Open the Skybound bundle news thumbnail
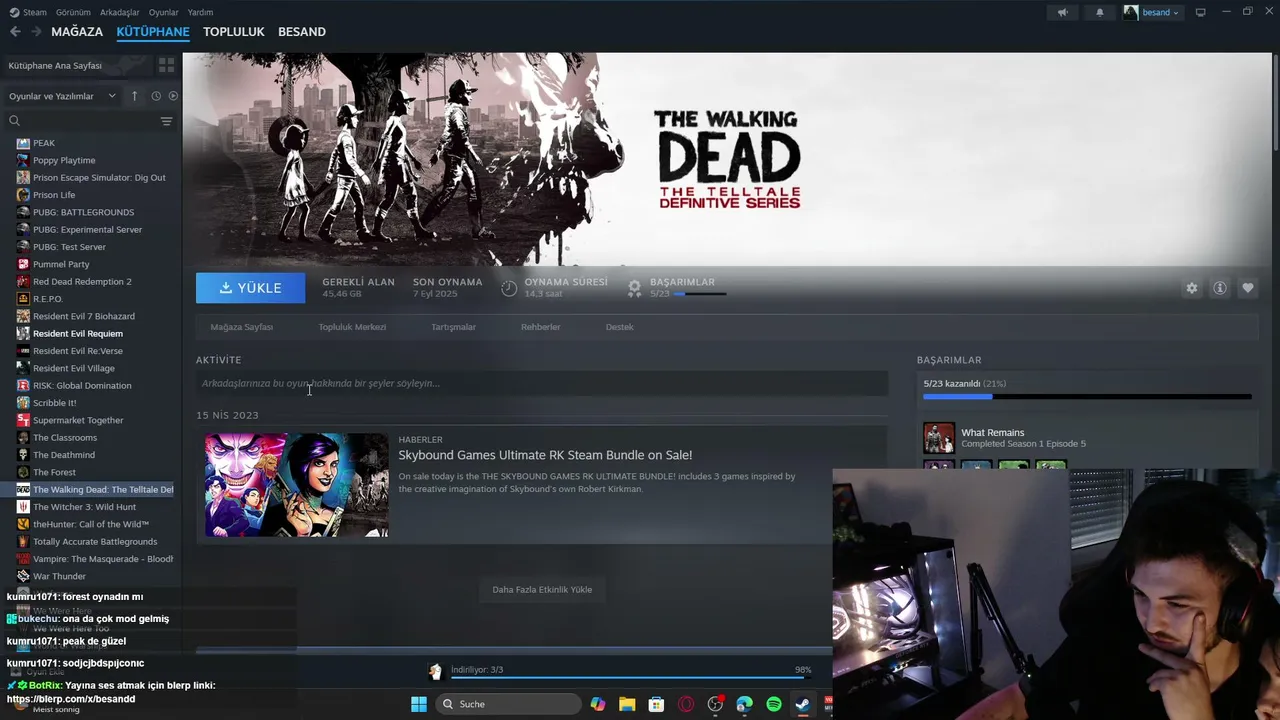 tap(297, 485)
